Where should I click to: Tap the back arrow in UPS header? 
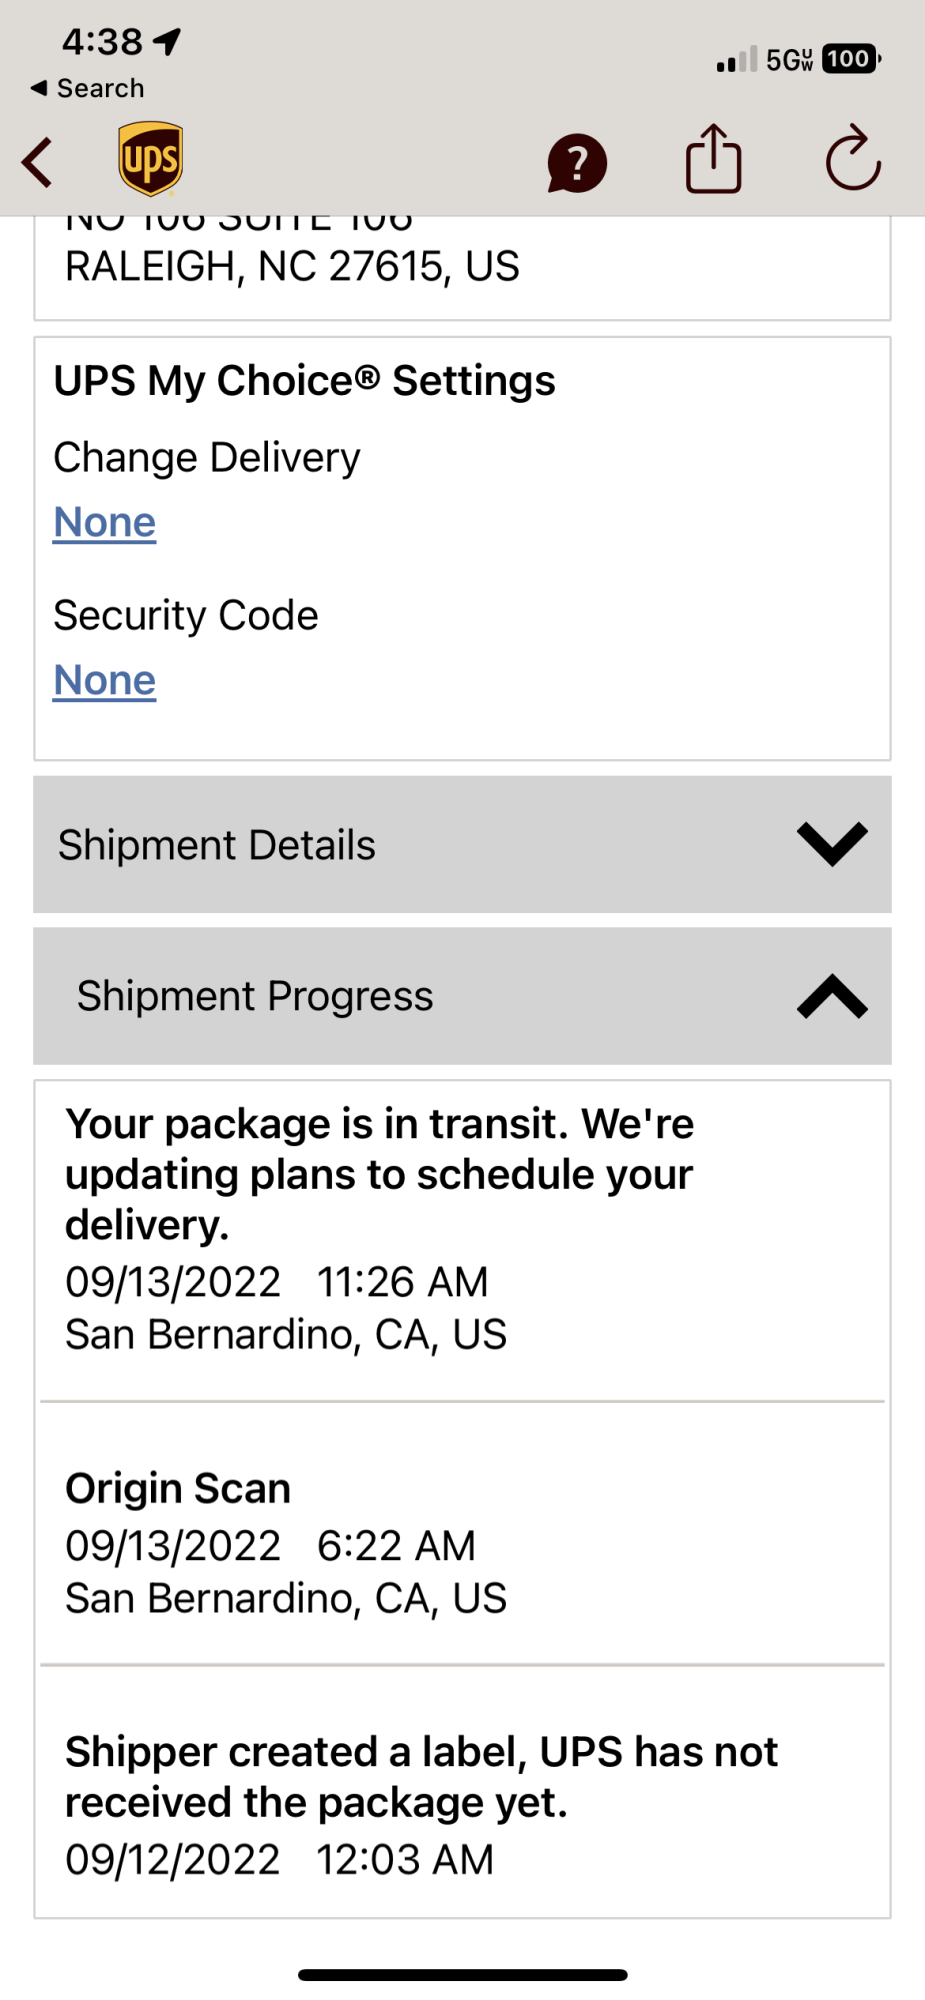point(38,163)
